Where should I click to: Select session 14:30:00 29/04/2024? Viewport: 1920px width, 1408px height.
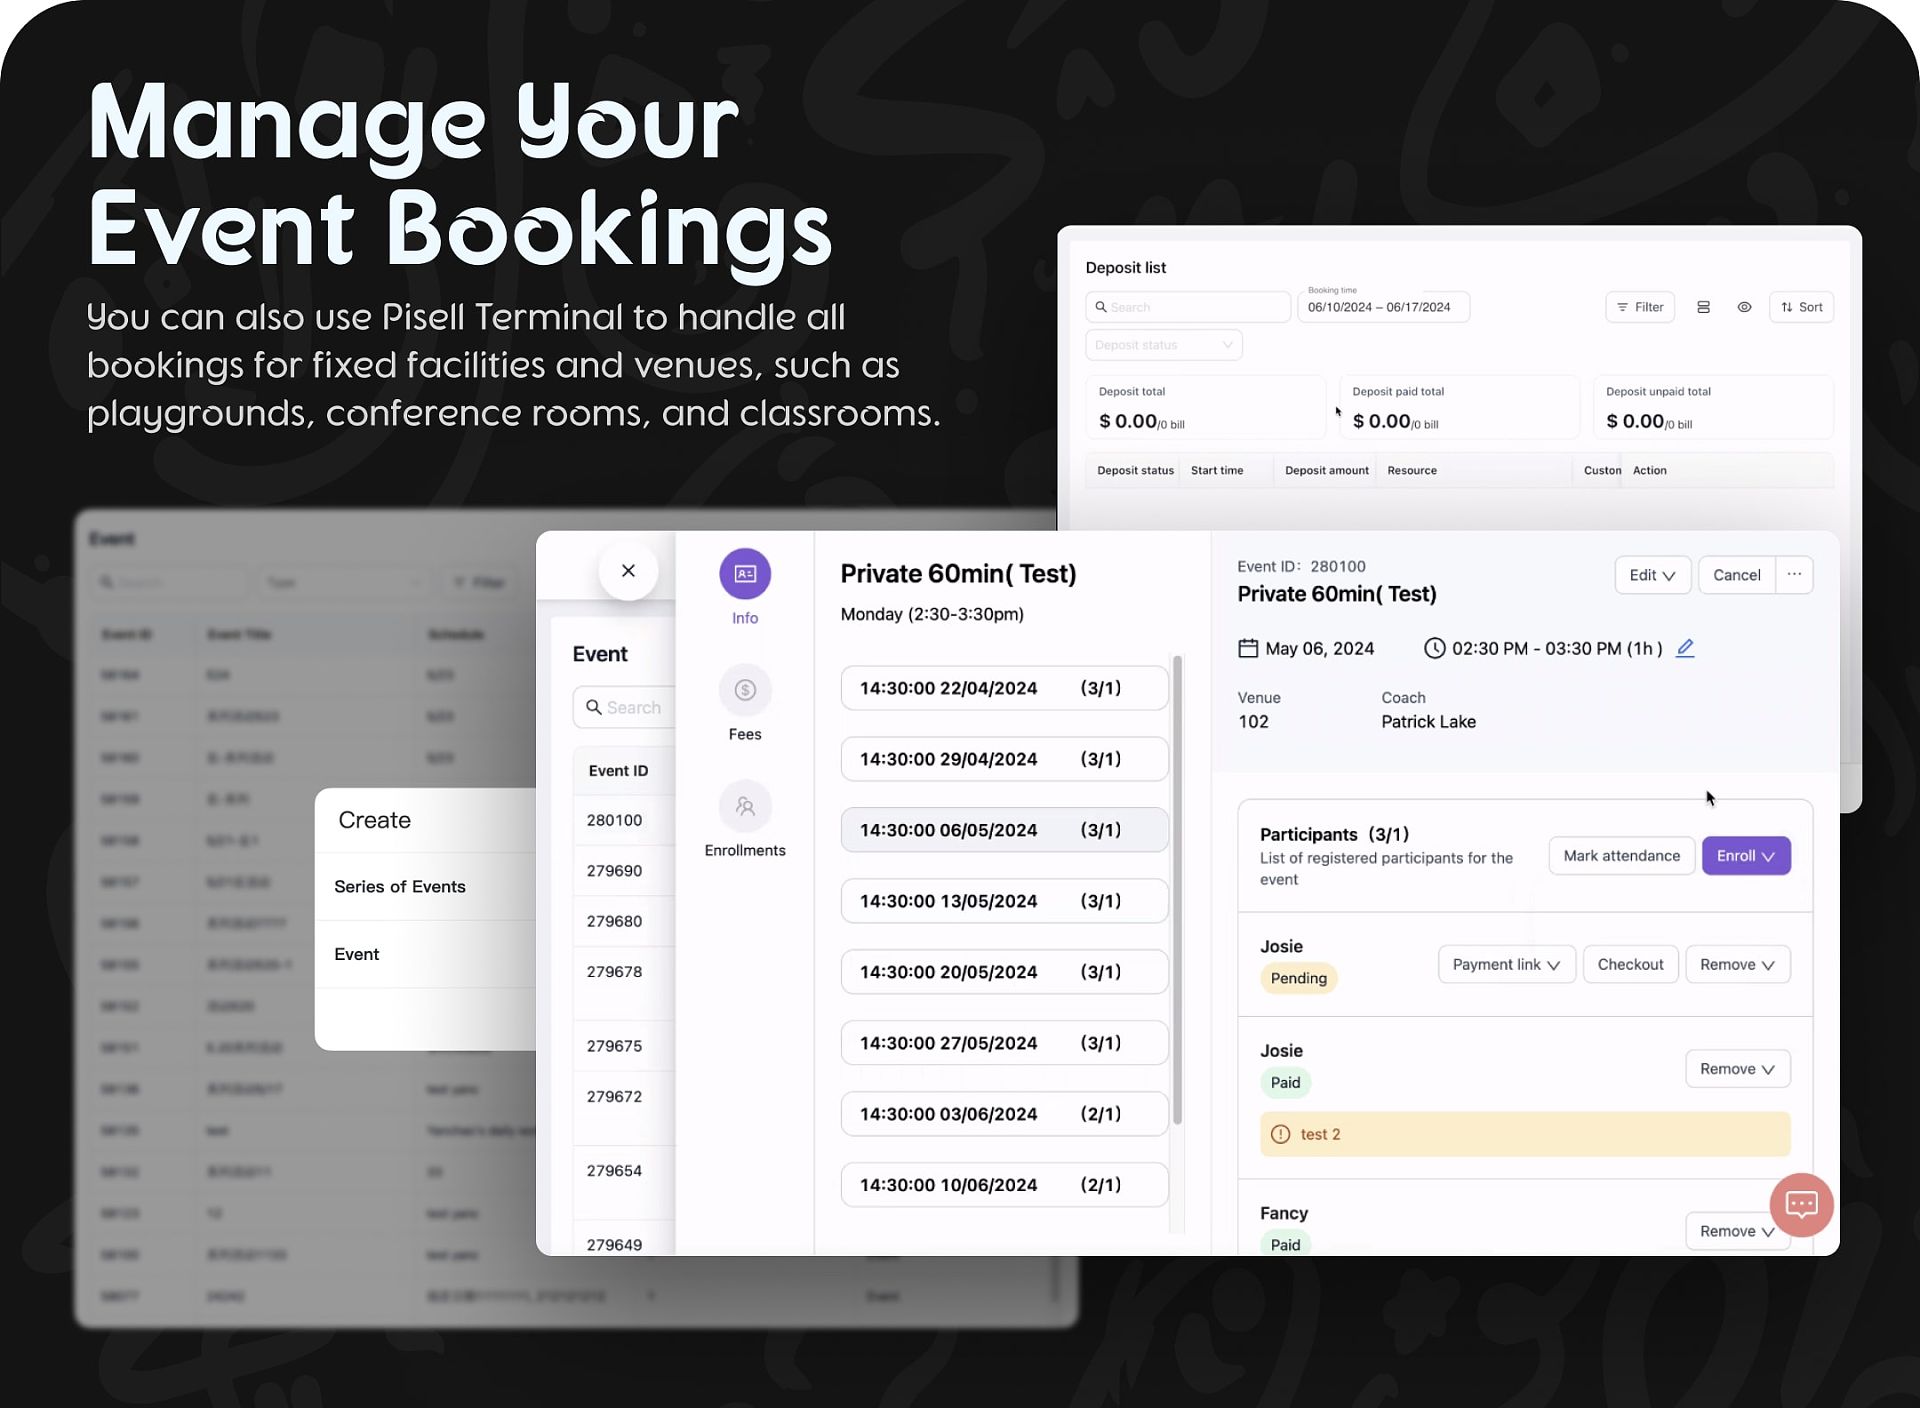pyautogui.click(x=1004, y=759)
